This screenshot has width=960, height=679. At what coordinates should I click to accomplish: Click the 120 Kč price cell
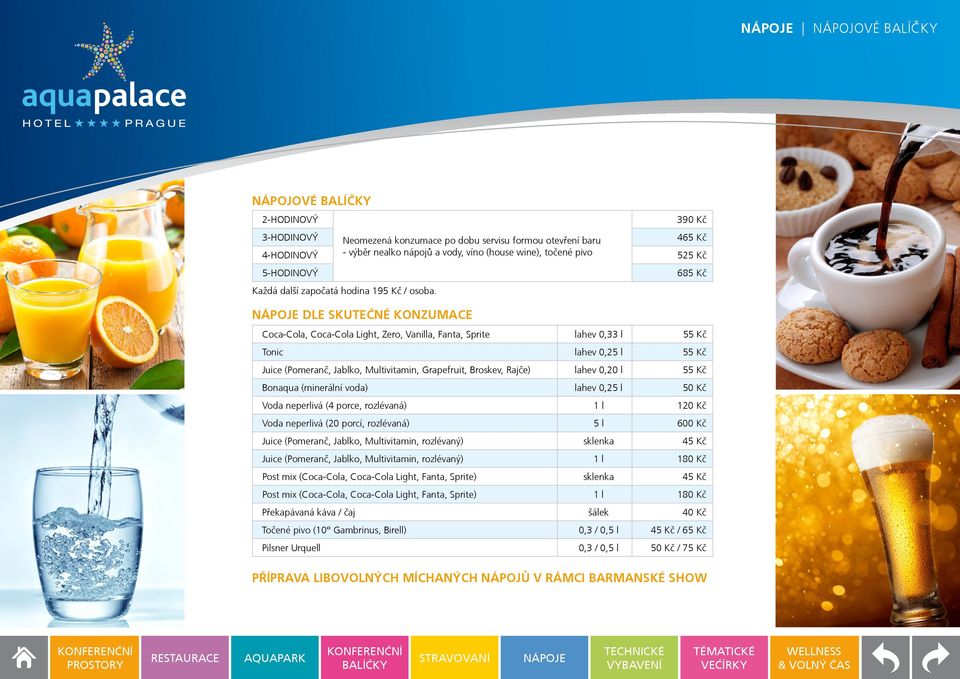[672, 405]
